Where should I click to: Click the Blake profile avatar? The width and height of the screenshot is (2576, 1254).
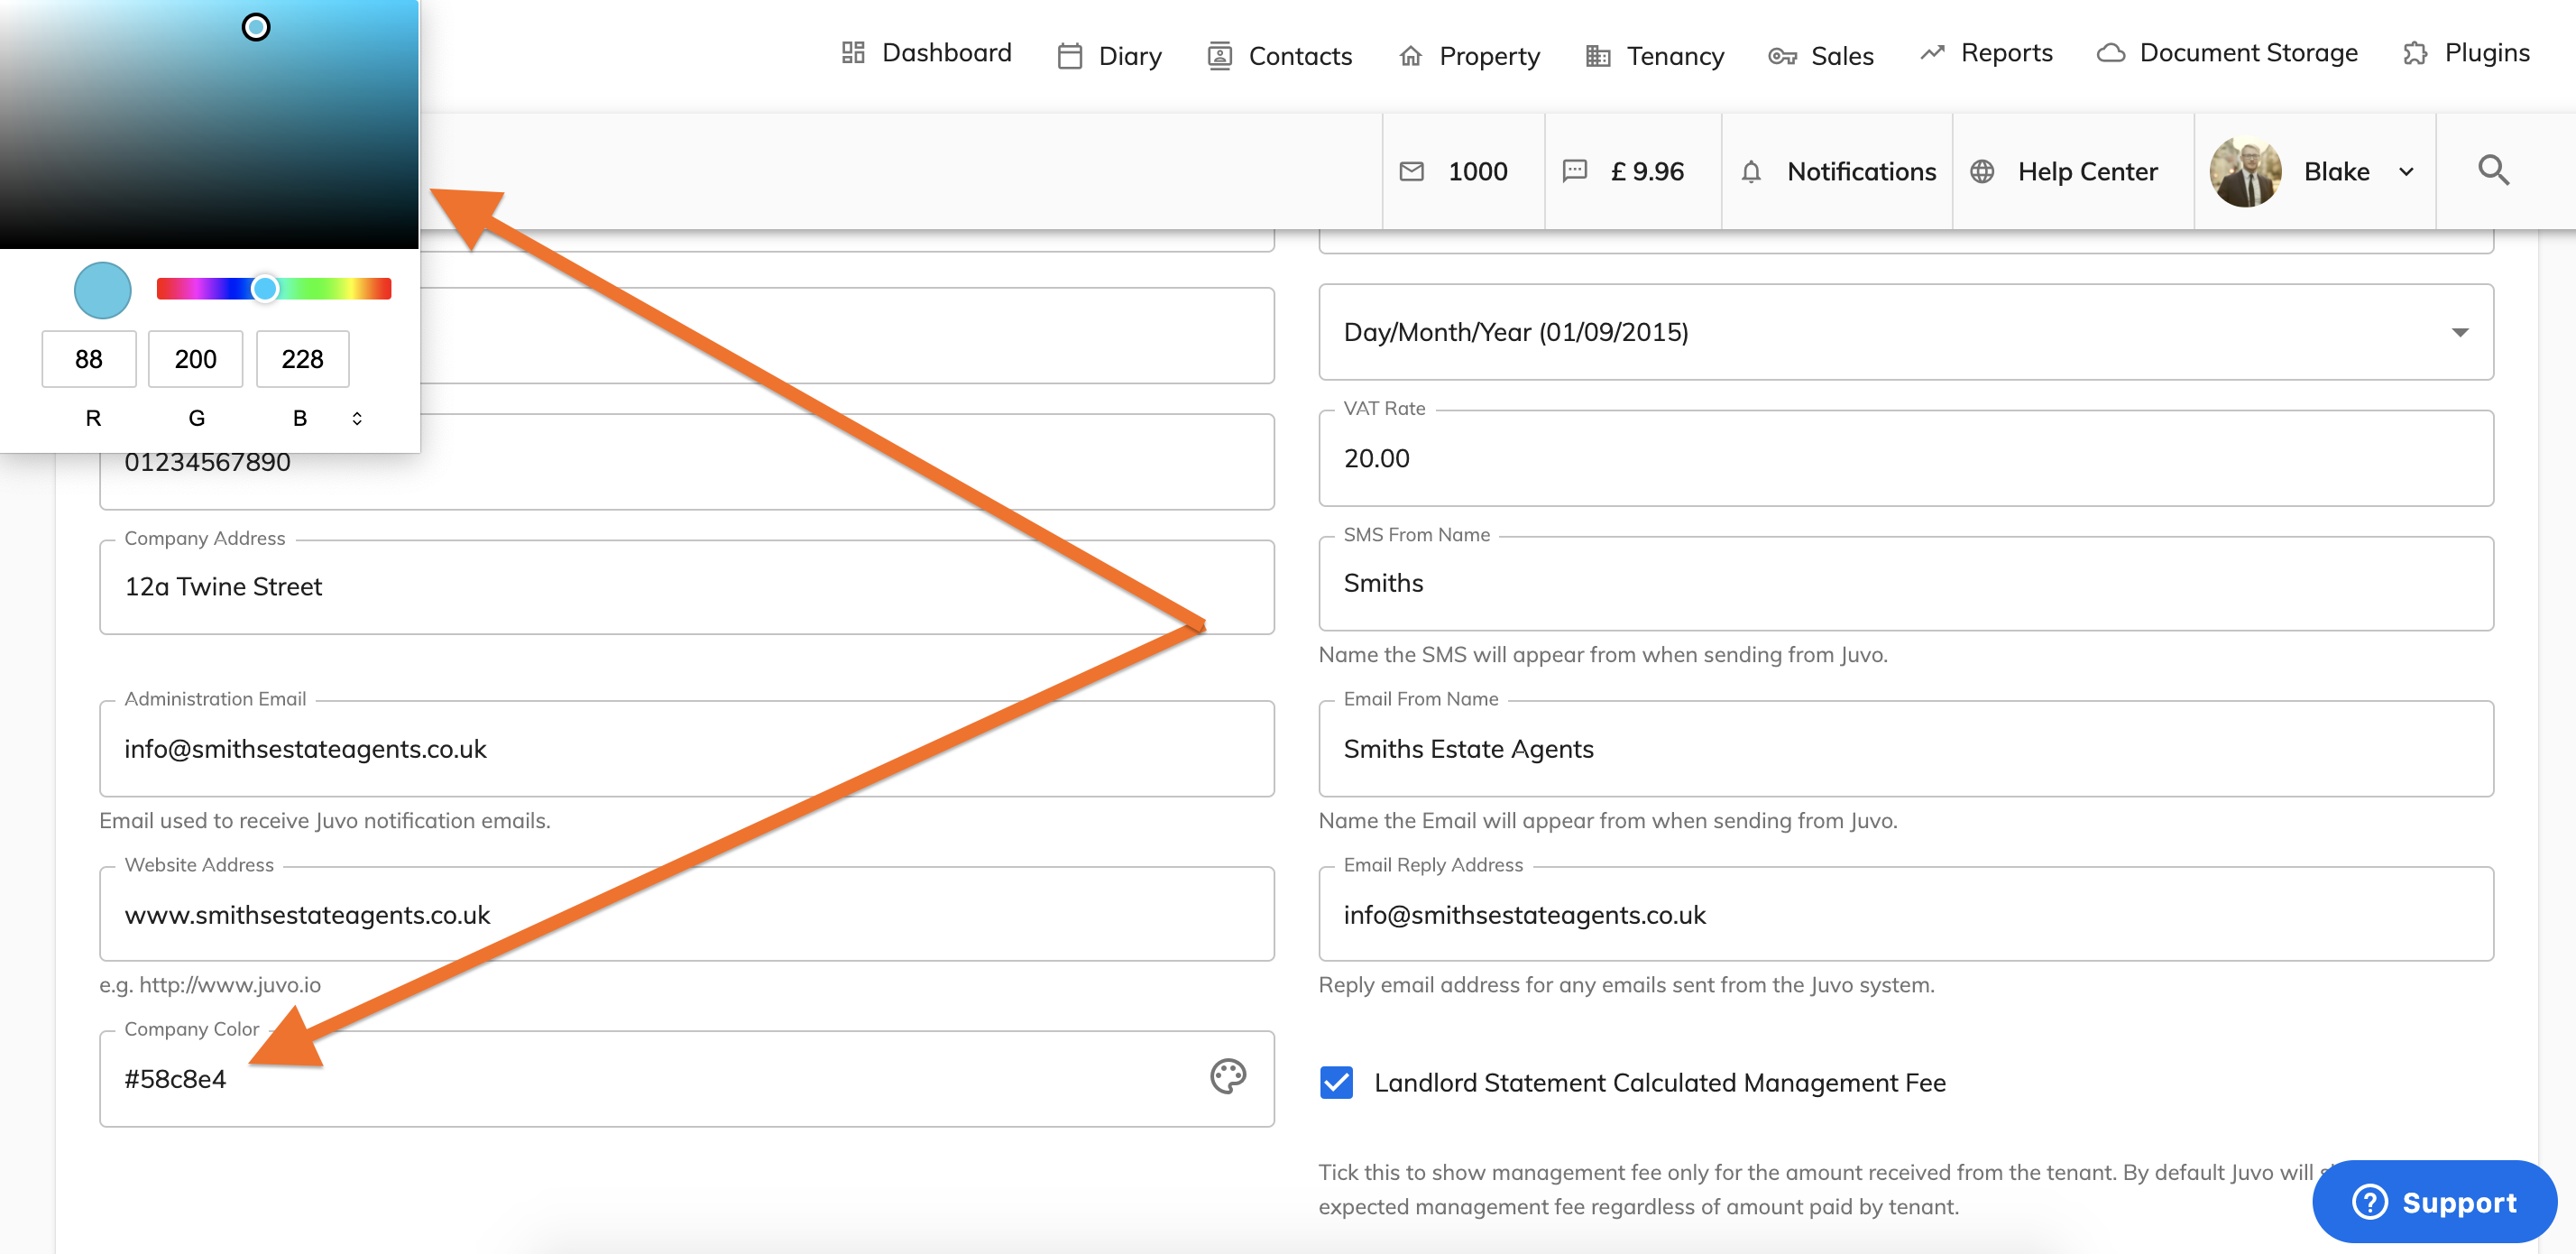tap(2245, 172)
